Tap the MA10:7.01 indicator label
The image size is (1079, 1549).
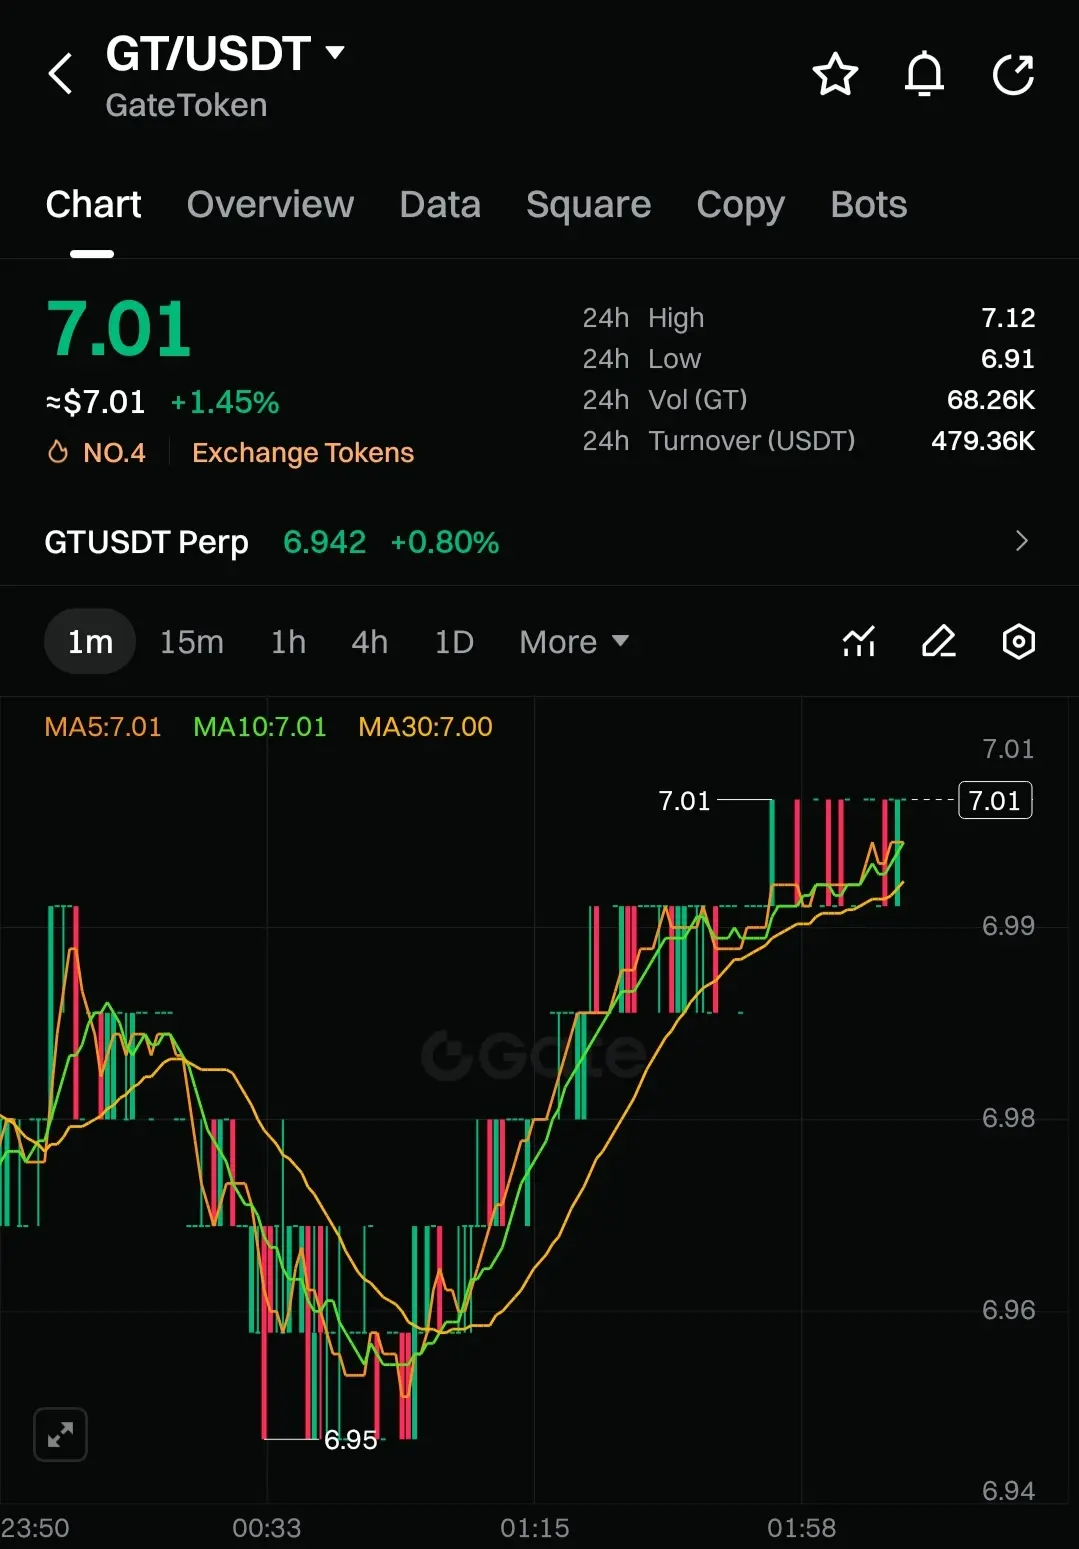click(x=260, y=726)
